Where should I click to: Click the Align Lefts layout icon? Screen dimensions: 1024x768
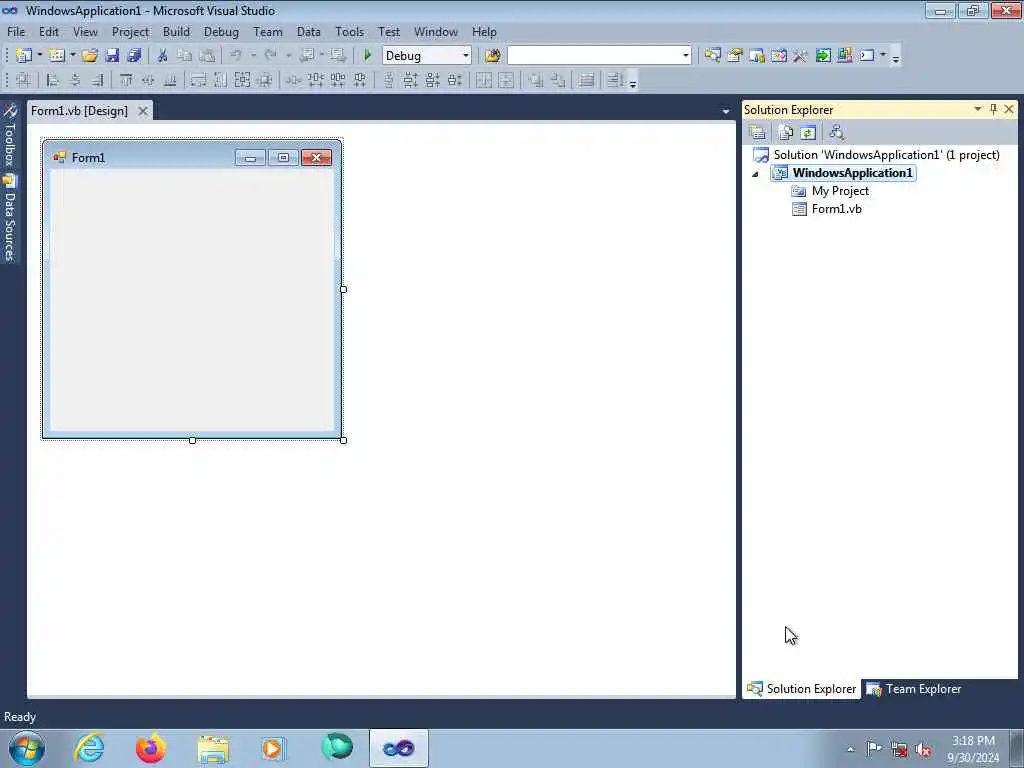[53, 80]
